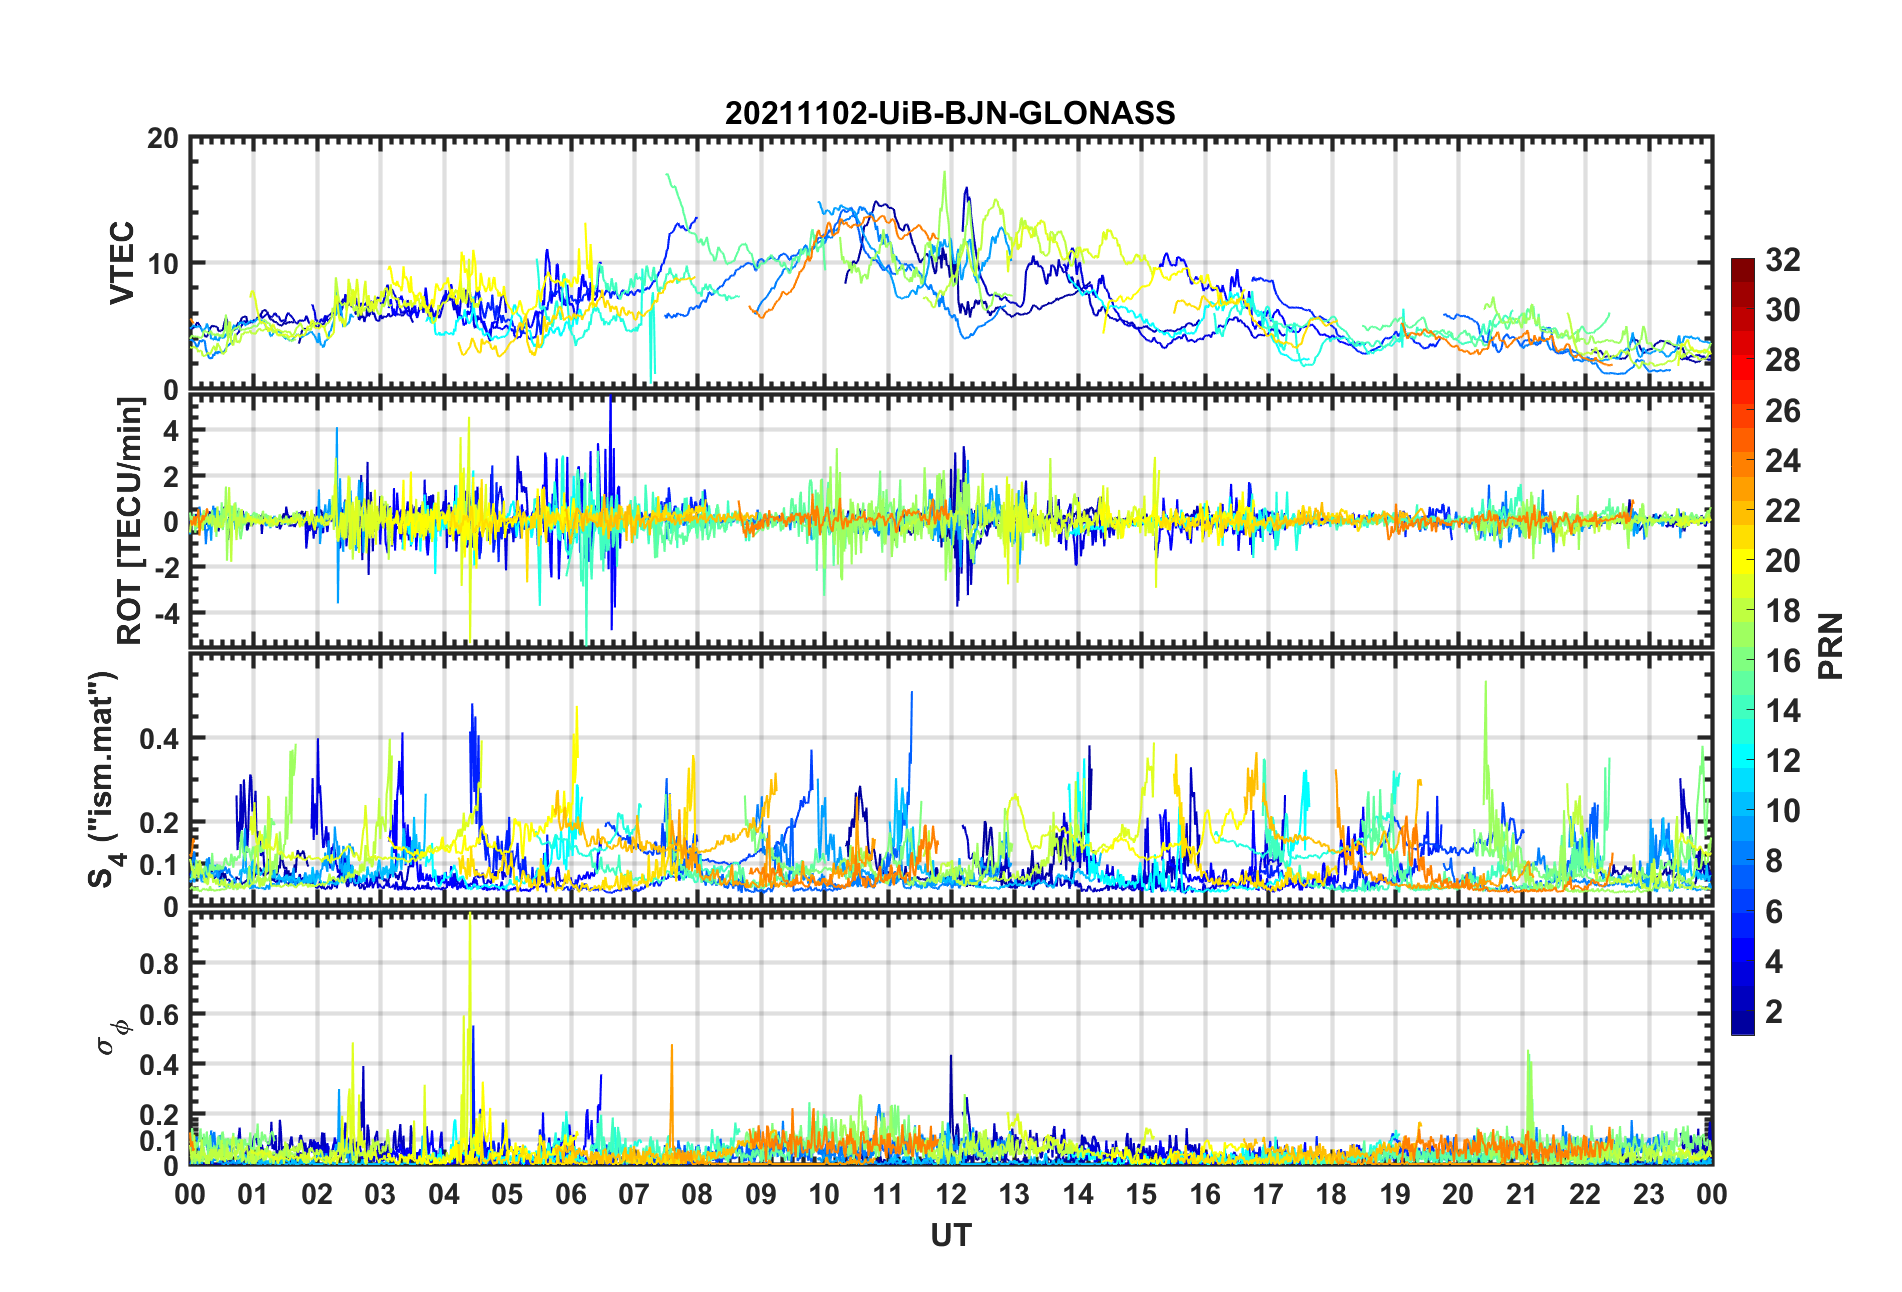Click the 20 tick on the VTEC y-axis
Screen dimensions: 1902x1292
pos(163,139)
